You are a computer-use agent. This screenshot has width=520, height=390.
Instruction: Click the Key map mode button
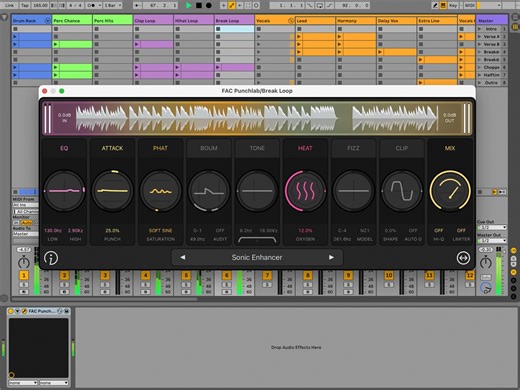[453, 6]
